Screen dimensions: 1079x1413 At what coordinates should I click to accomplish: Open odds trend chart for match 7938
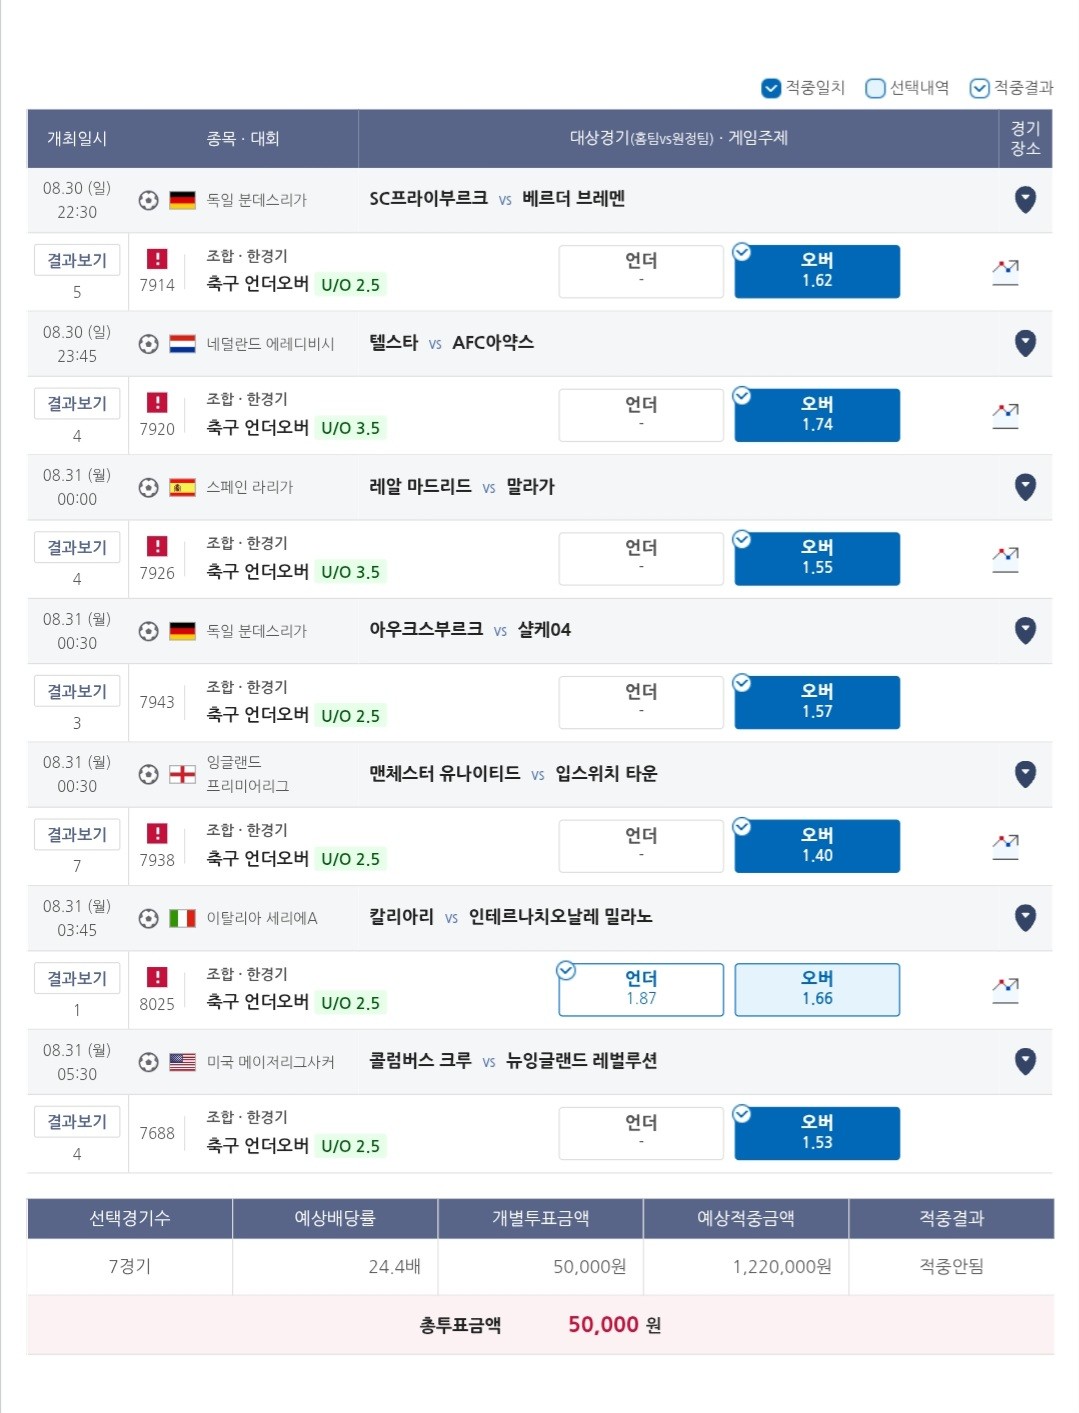pos(1005,846)
